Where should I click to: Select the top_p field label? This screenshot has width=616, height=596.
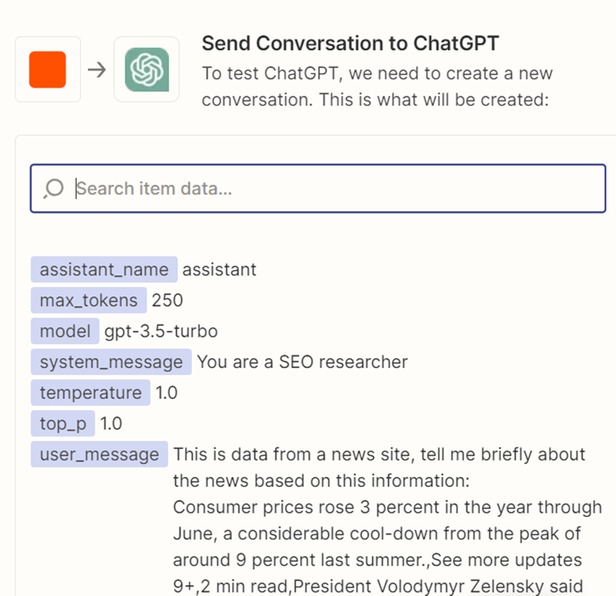pyautogui.click(x=63, y=424)
